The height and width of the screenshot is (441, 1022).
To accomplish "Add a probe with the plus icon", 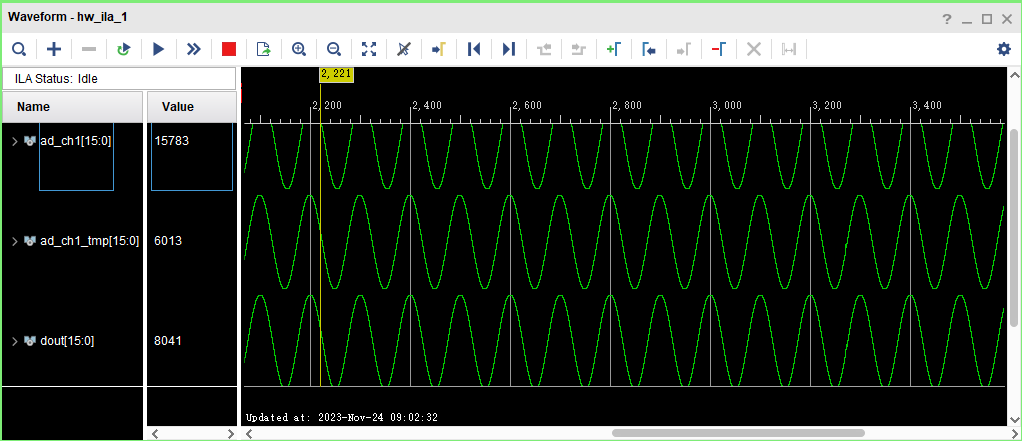I will point(54,49).
